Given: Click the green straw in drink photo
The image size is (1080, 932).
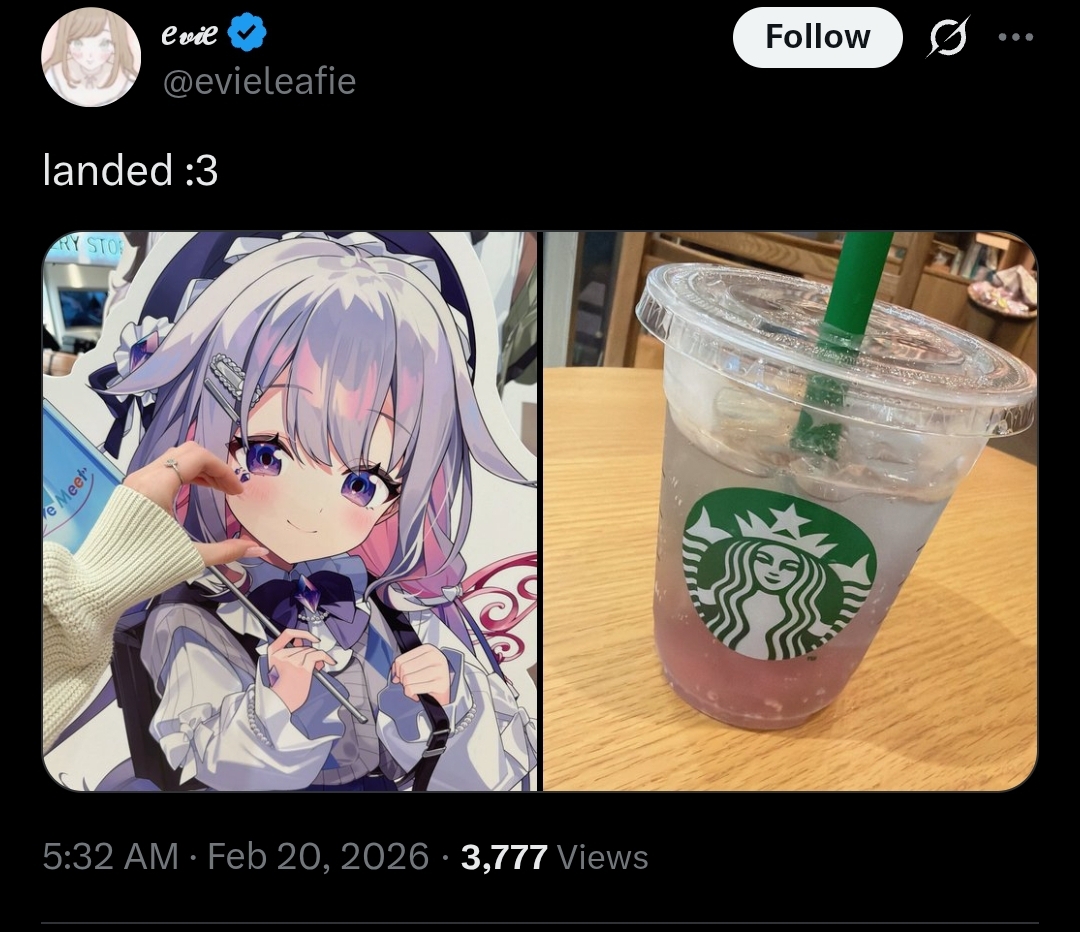Looking at the screenshot, I should point(843,331).
